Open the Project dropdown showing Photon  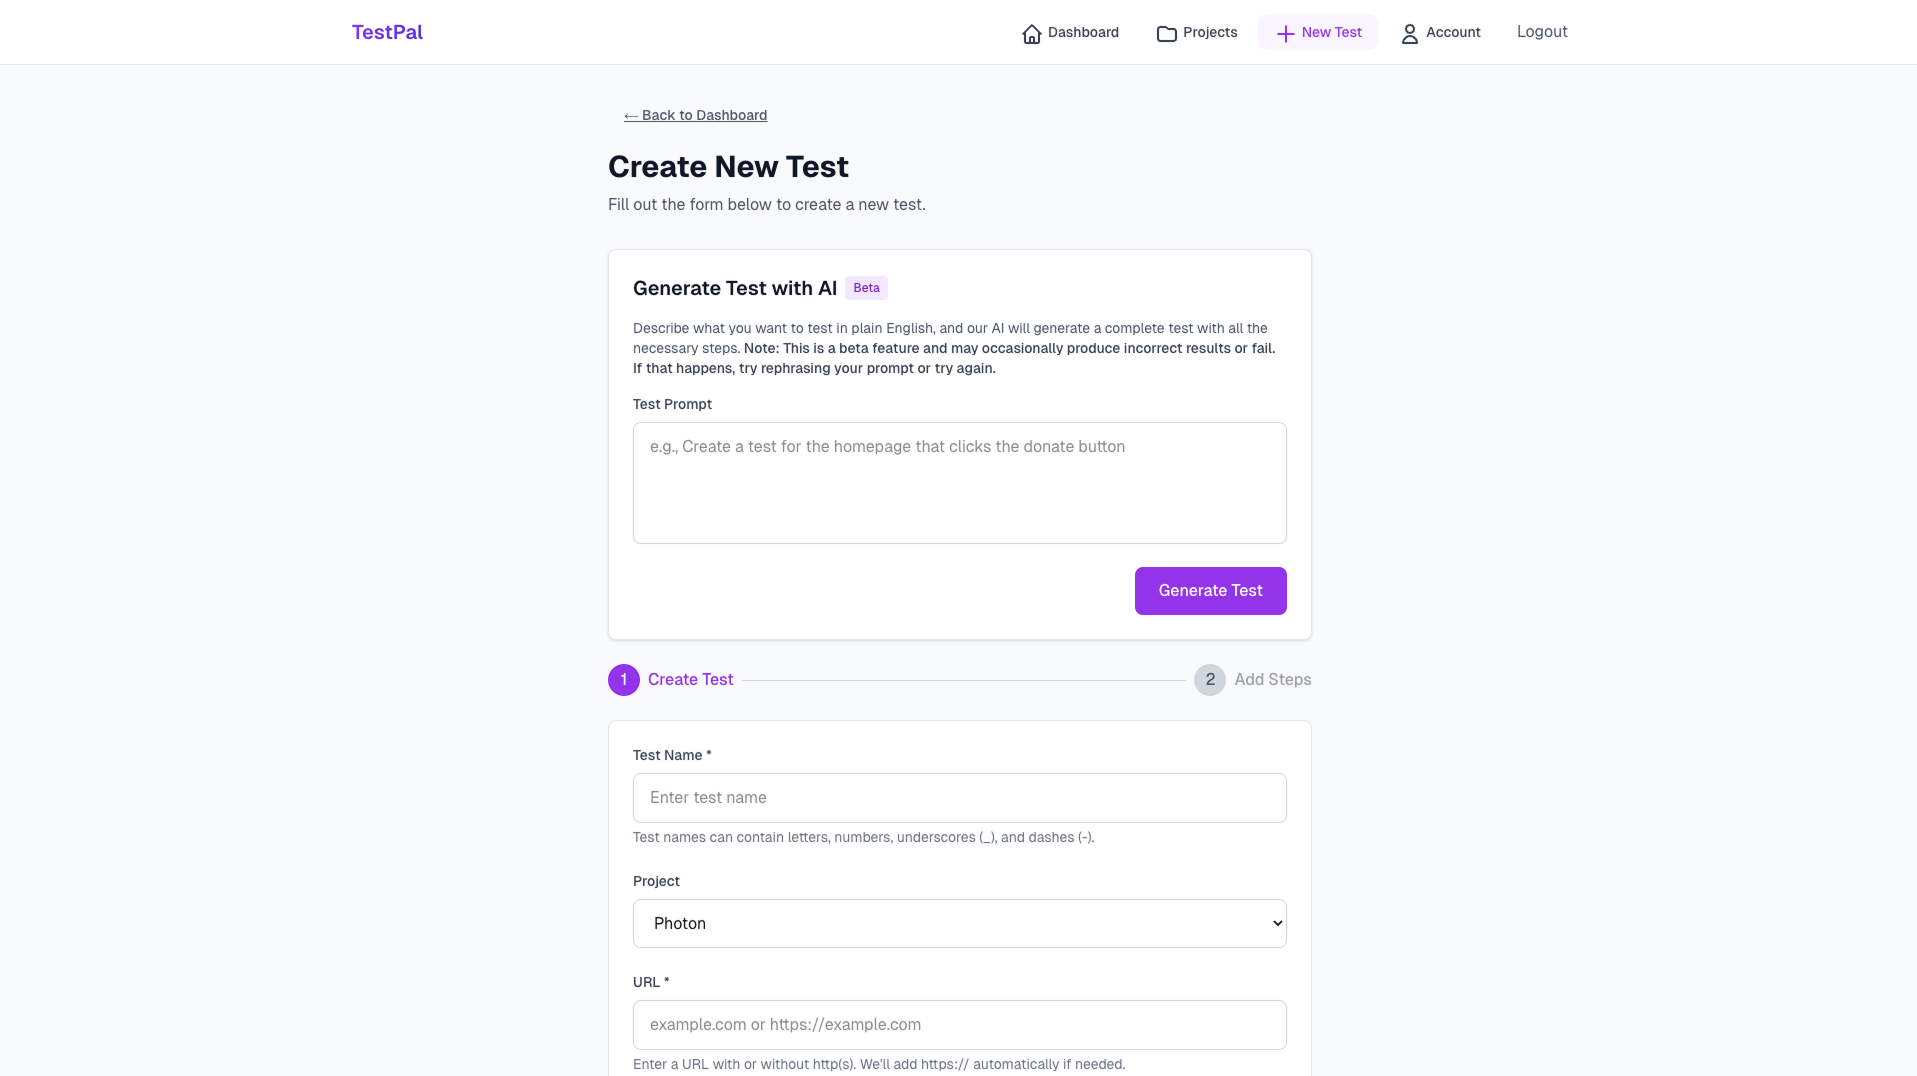[959, 923]
